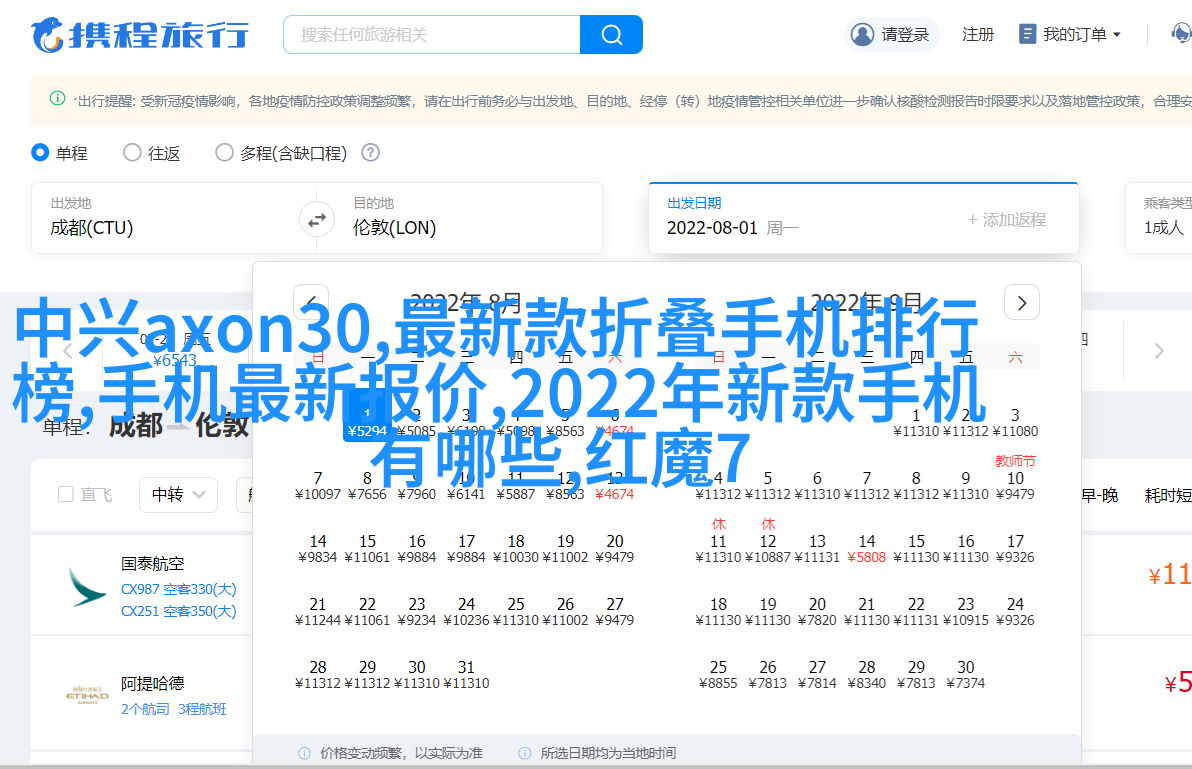The height and width of the screenshot is (769, 1192).
Task: Click 添加返程 add return button
Action: 1007,220
